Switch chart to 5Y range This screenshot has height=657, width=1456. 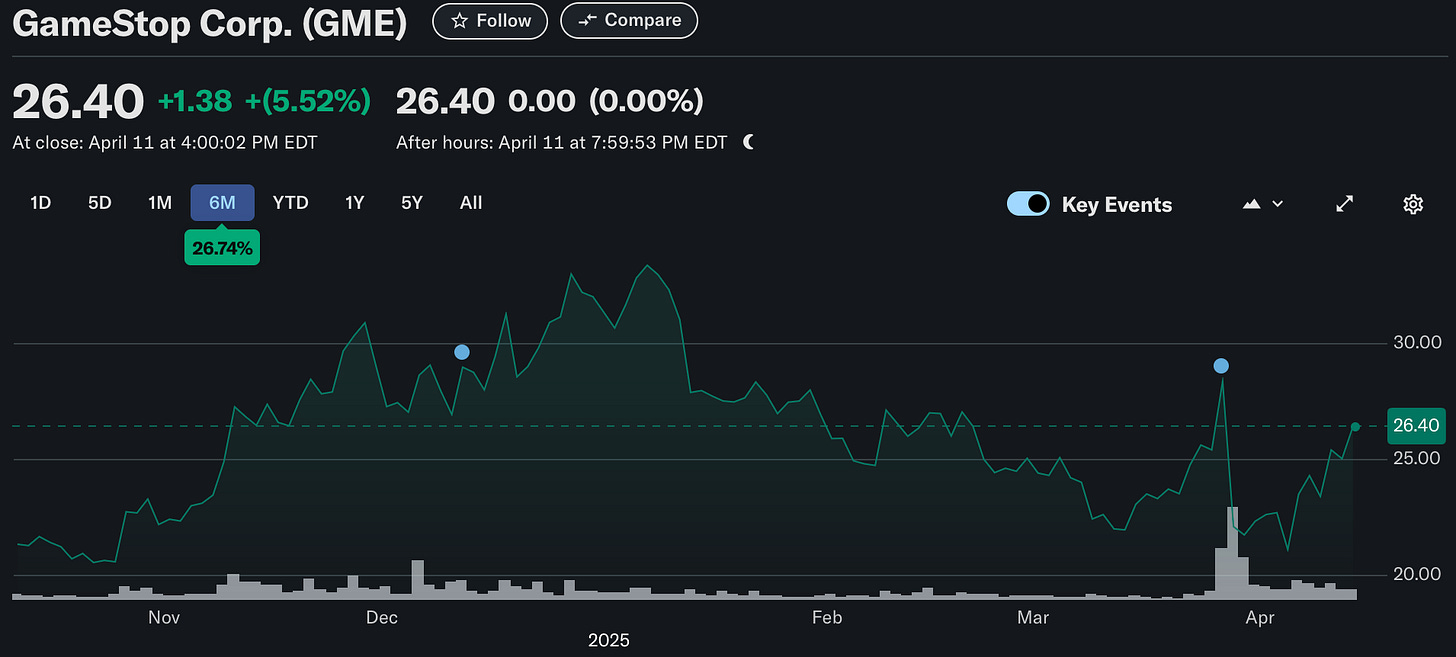(x=412, y=203)
